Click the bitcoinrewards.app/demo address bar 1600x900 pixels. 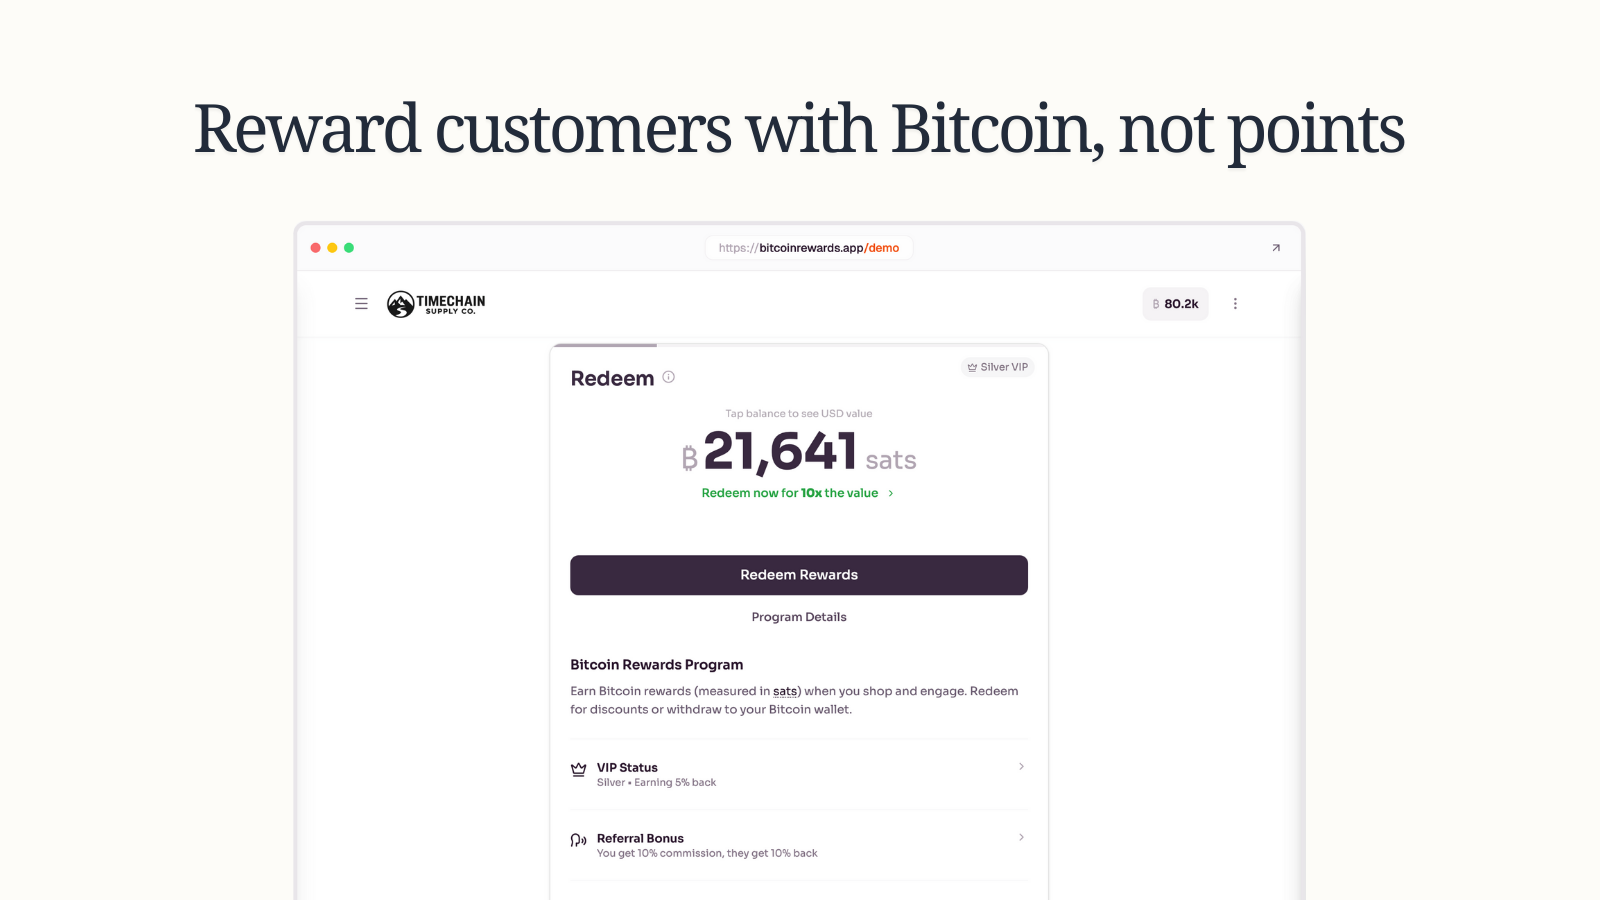[x=808, y=248]
